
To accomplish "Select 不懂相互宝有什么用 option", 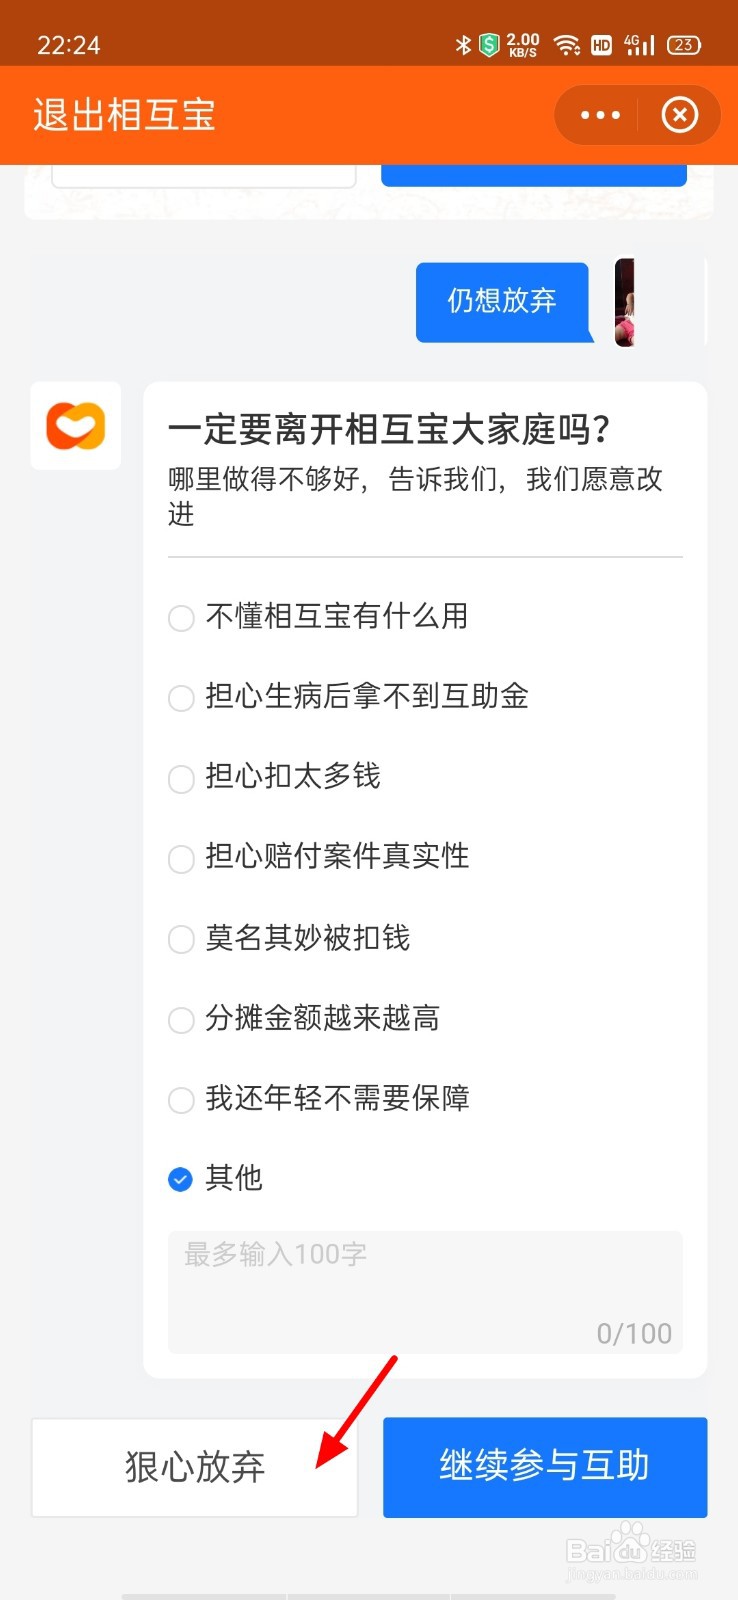I will pyautogui.click(x=318, y=617).
